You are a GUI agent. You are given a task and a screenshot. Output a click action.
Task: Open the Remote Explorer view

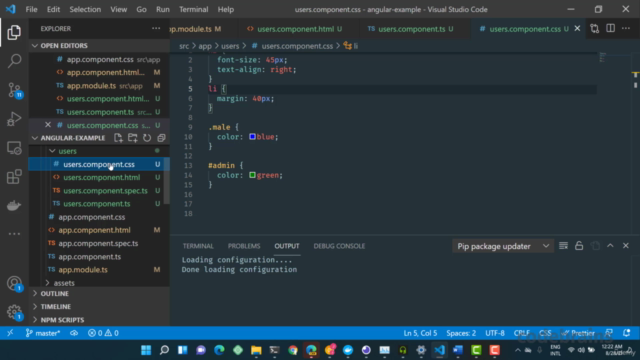coord(14,148)
